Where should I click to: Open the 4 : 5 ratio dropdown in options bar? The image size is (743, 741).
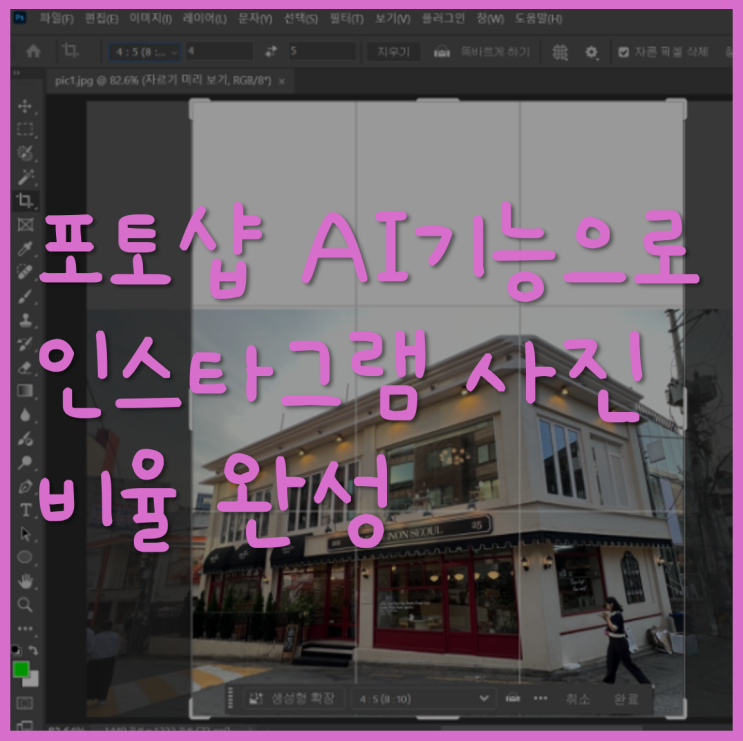145,52
